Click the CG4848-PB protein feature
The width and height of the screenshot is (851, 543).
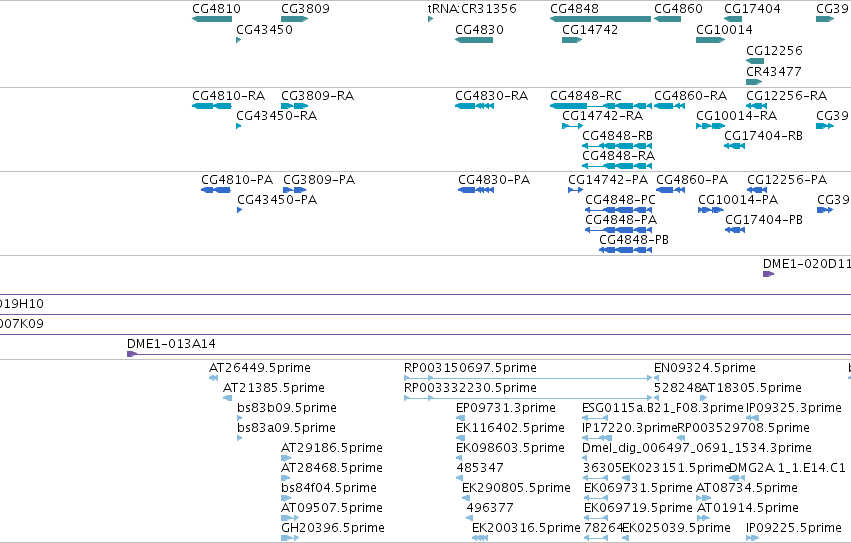coord(626,250)
